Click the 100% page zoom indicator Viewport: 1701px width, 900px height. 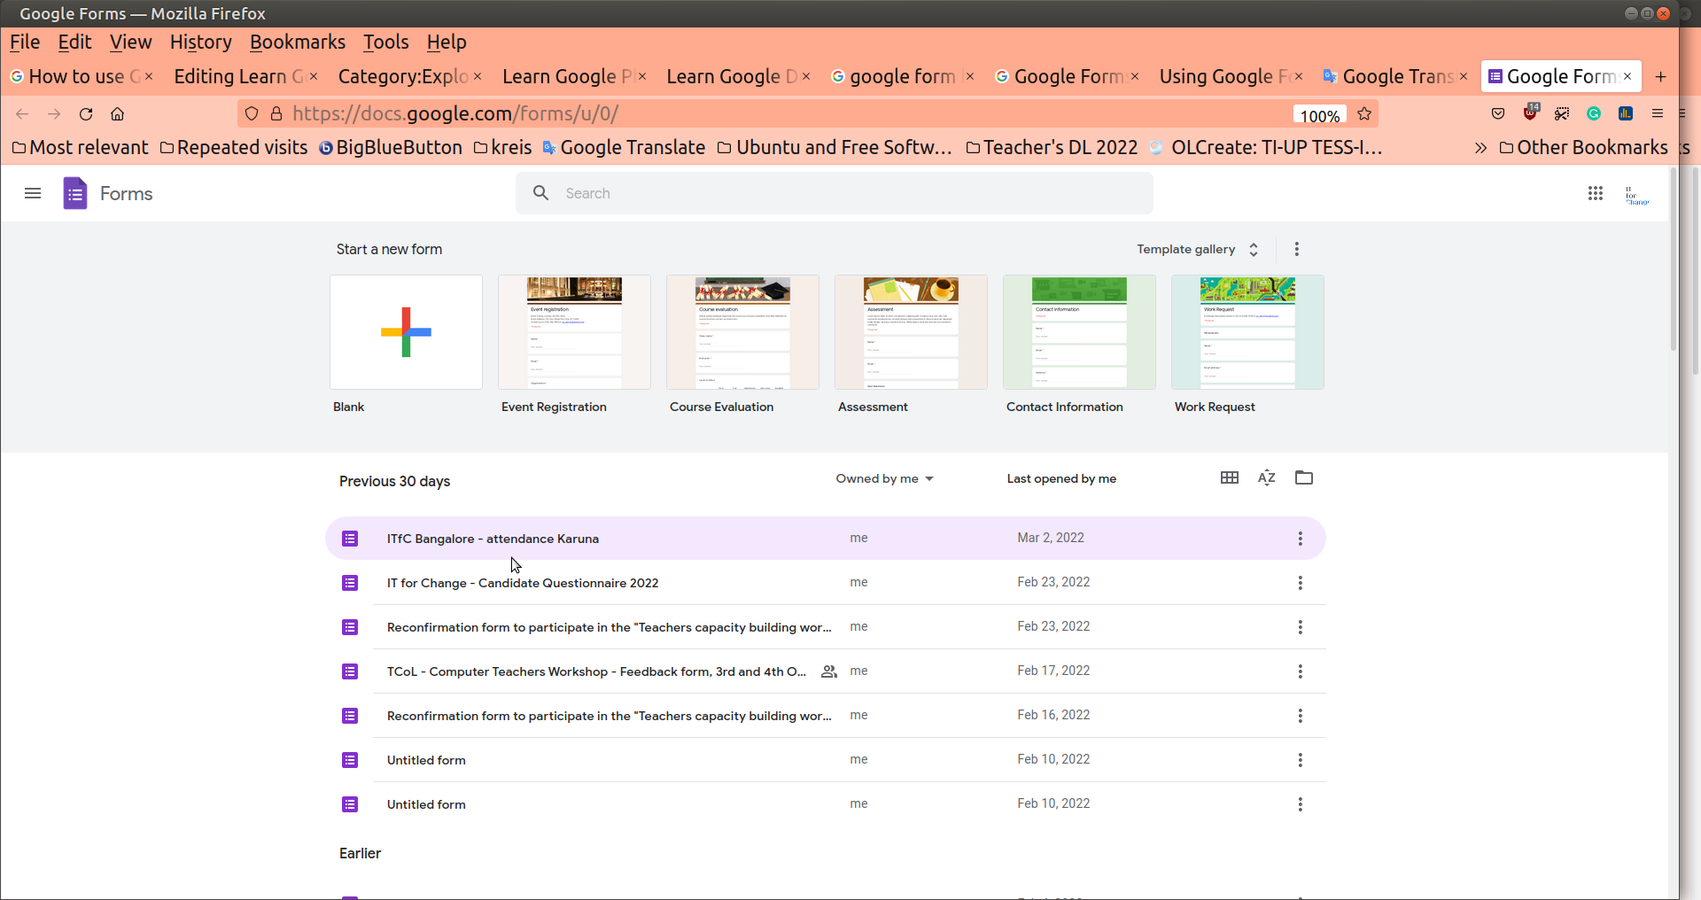tap(1319, 114)
